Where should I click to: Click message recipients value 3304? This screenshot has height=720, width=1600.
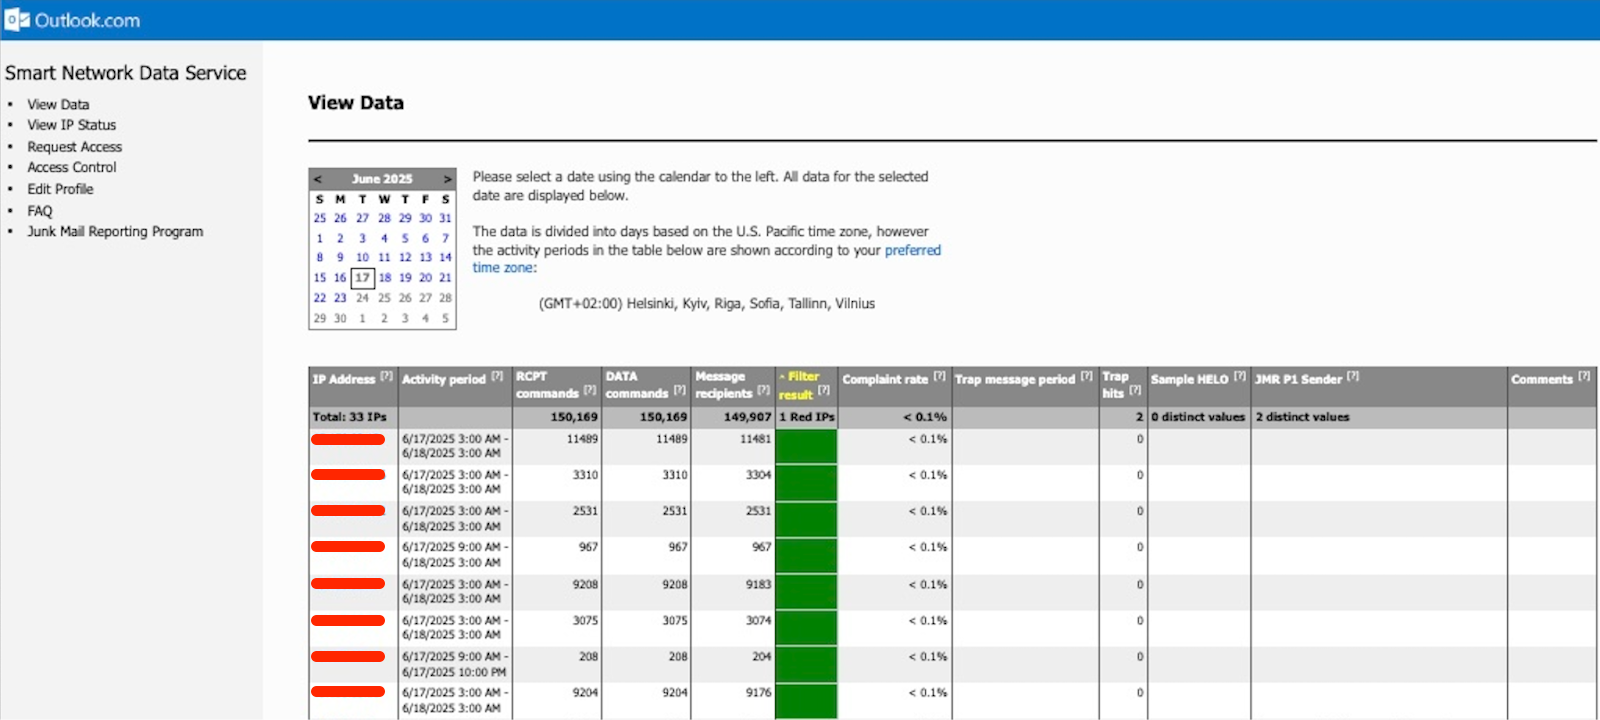coord(758,475)
